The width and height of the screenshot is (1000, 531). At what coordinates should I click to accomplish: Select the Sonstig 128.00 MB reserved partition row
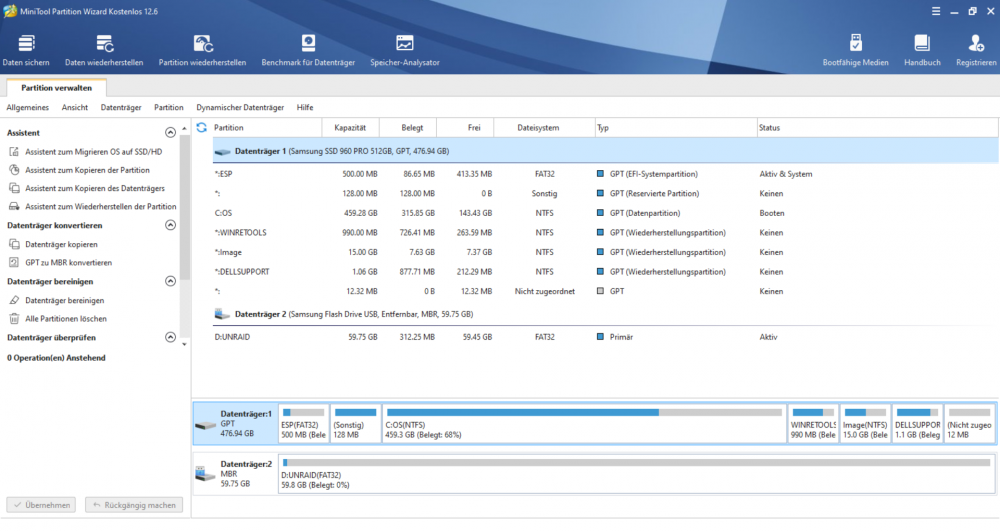(605, 194)
